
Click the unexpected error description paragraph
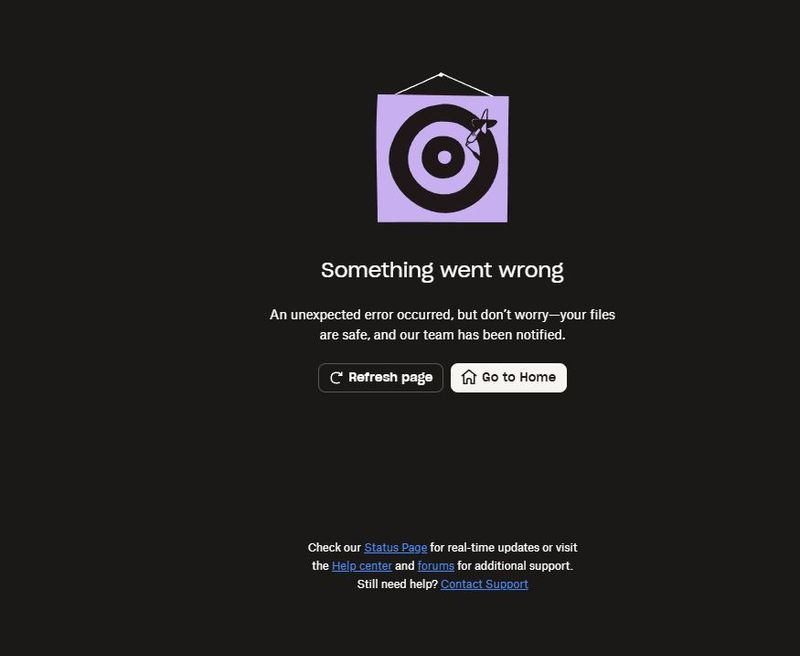click(442, 324)
